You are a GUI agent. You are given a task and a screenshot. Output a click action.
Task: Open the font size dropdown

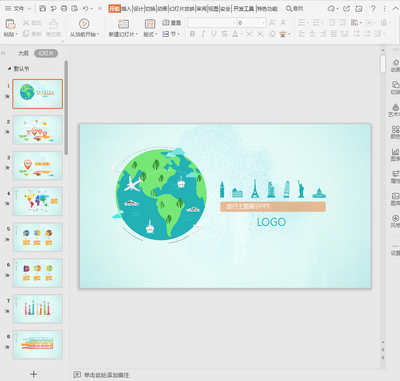pyautogui.click(x=264, y=23)
